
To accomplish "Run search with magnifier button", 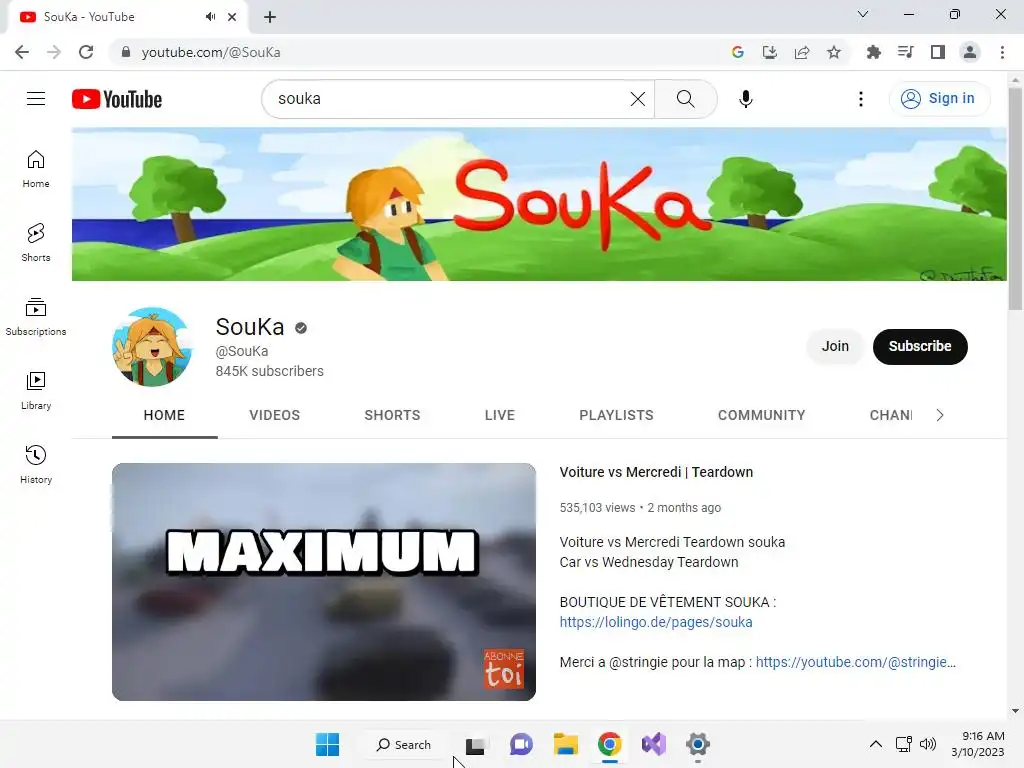I will [x=685, y=99].
